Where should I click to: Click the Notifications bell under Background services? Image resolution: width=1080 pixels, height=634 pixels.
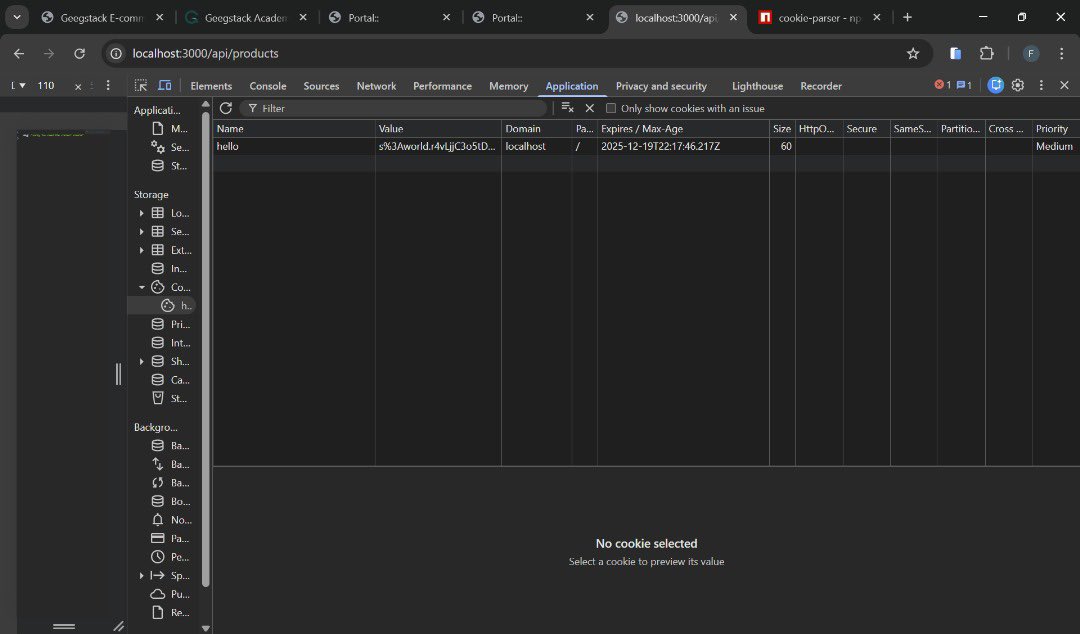(157, 519)
